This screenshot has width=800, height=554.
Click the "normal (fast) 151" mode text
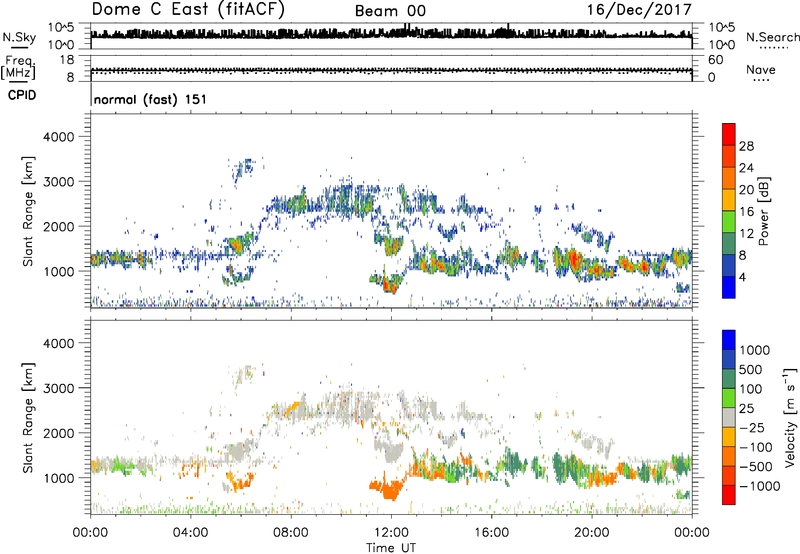pos(151,99)
